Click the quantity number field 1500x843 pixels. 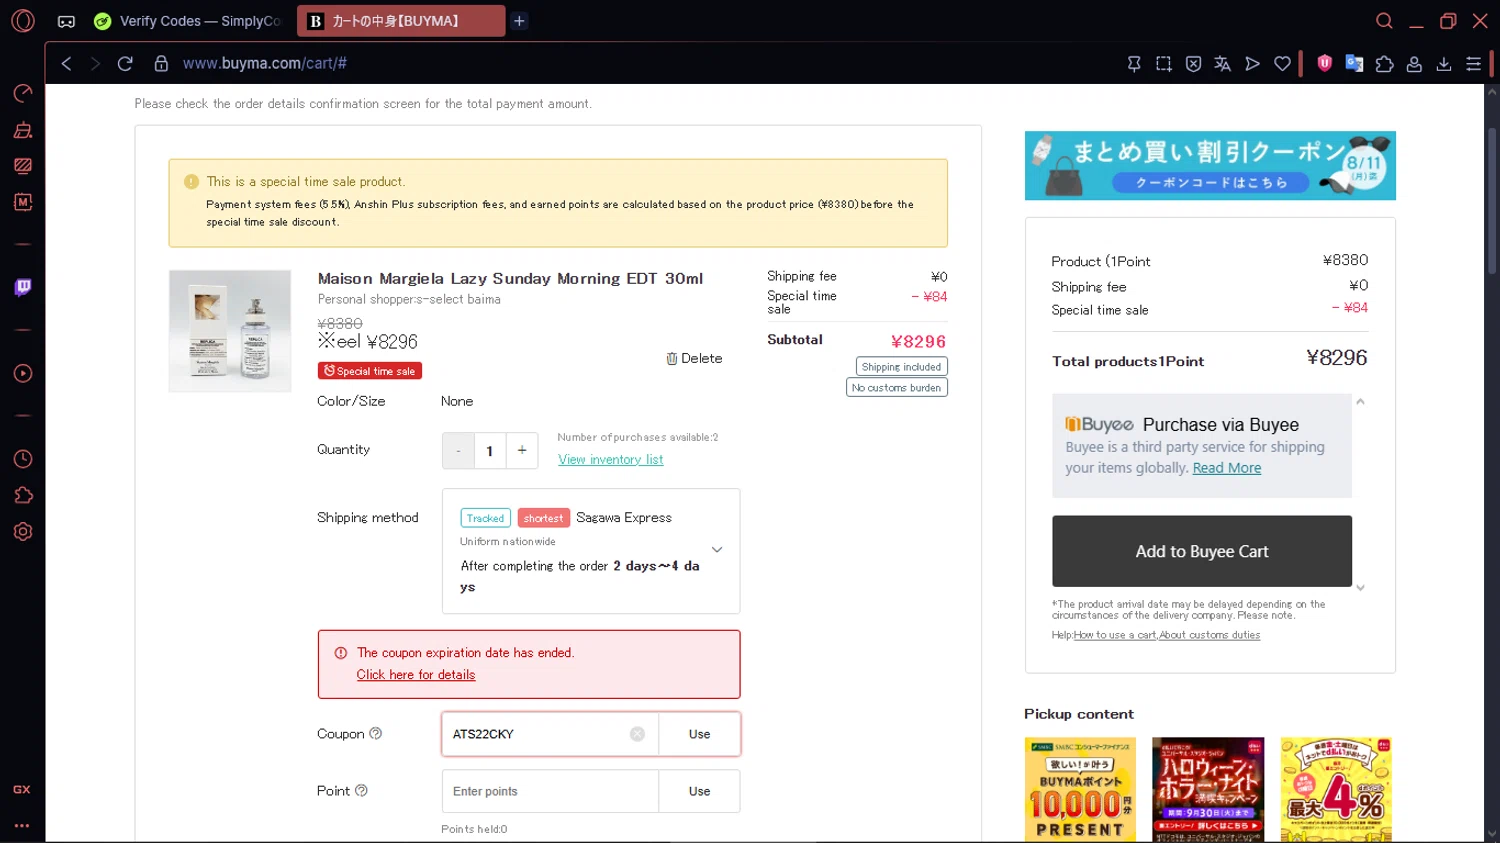point(490,451)
